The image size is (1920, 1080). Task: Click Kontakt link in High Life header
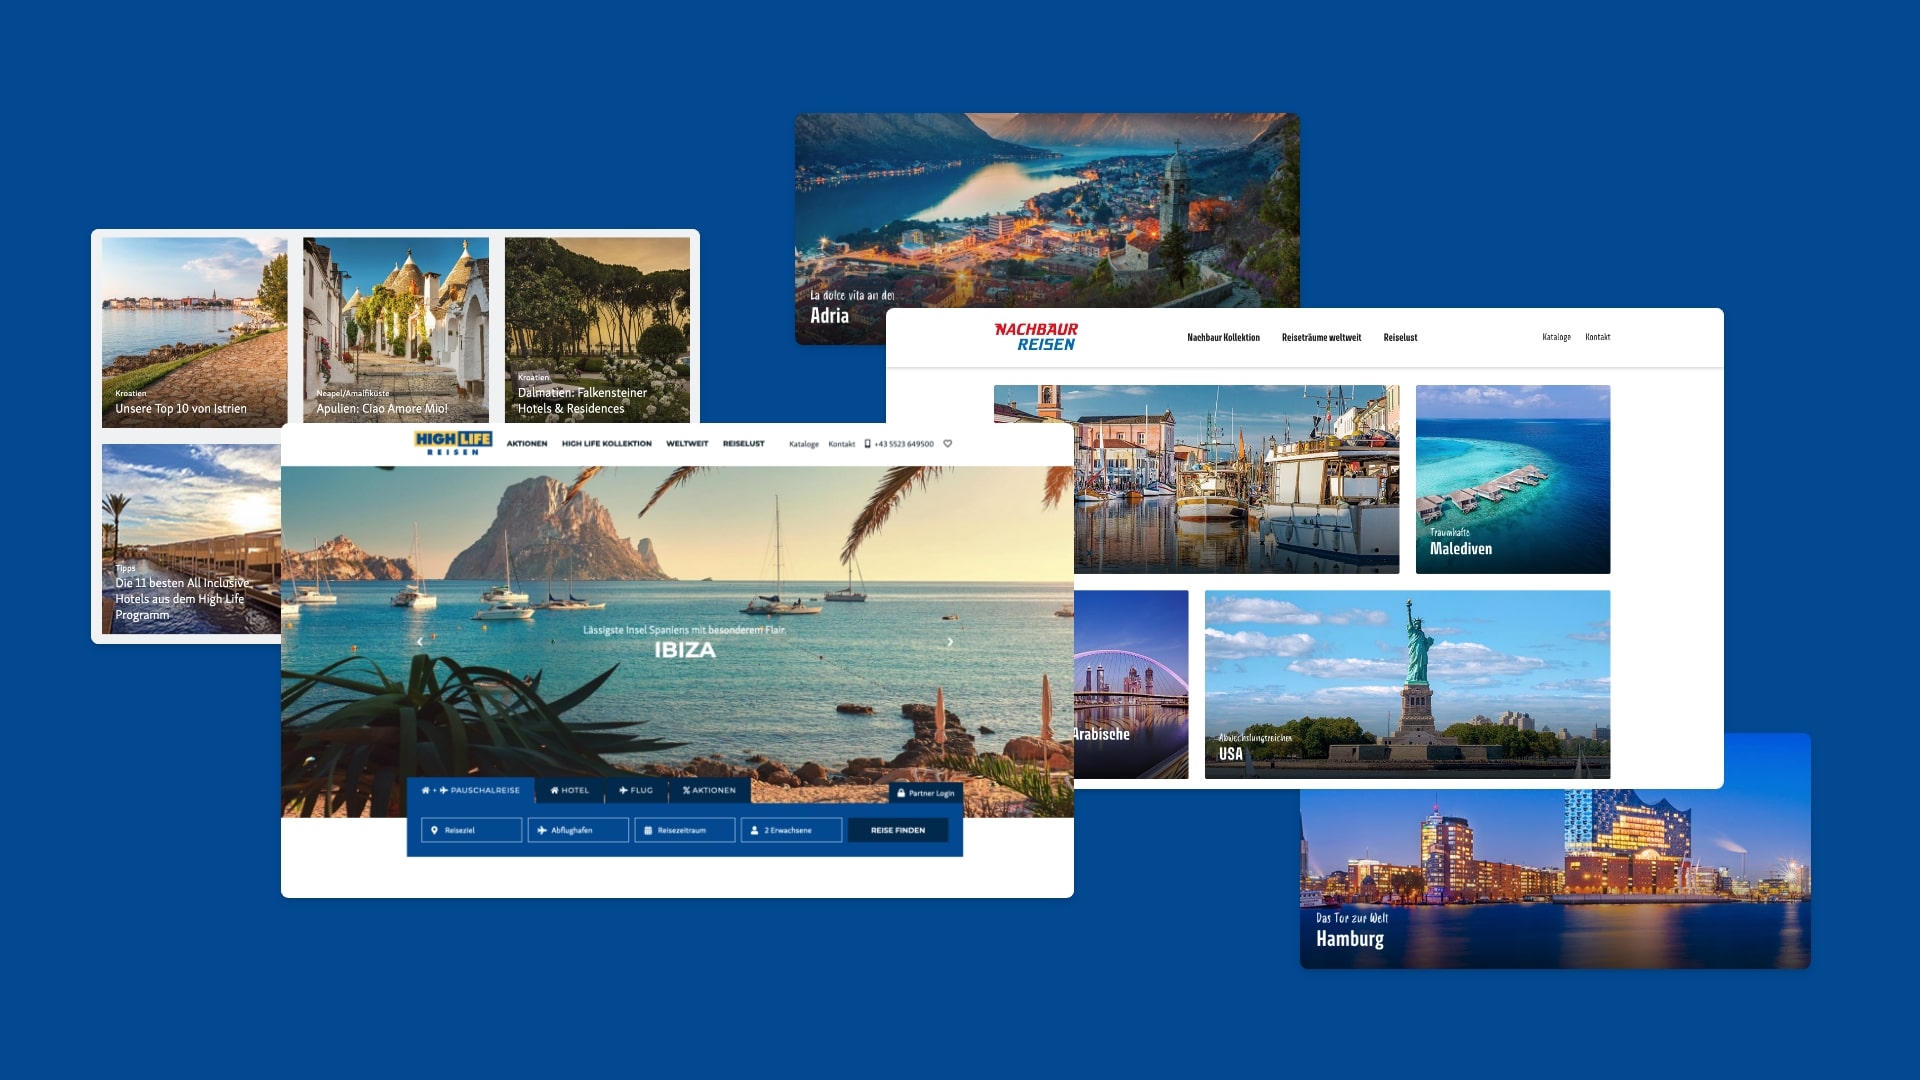842,444
